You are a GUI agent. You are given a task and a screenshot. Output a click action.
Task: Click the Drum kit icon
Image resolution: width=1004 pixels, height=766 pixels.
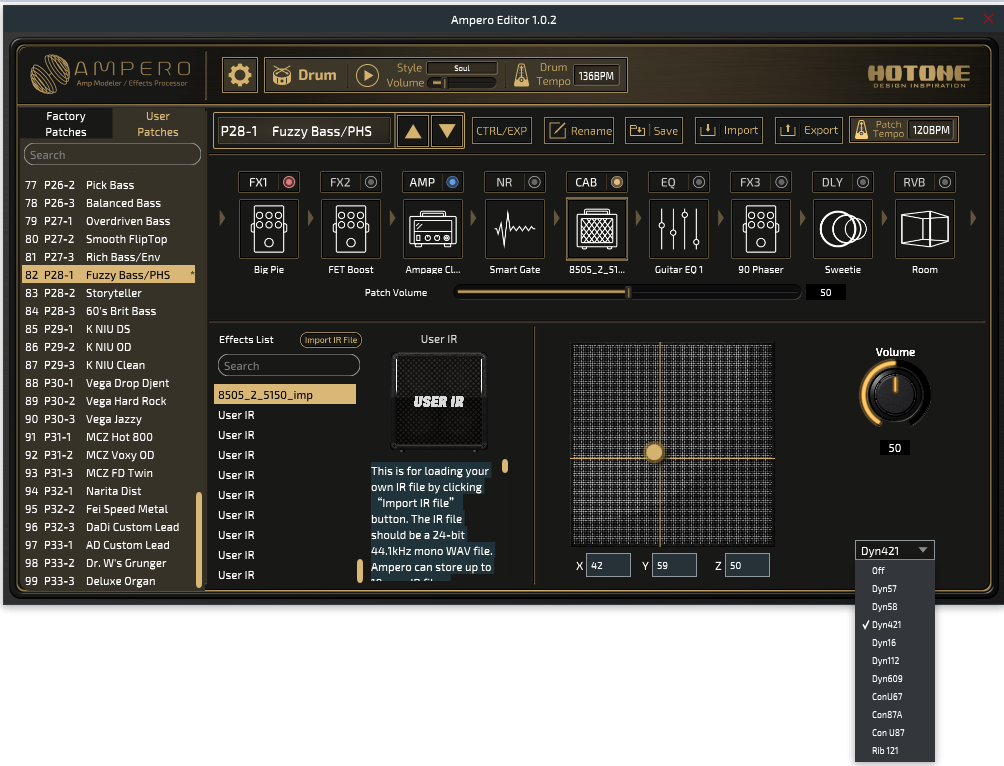[x=282, y=76]
